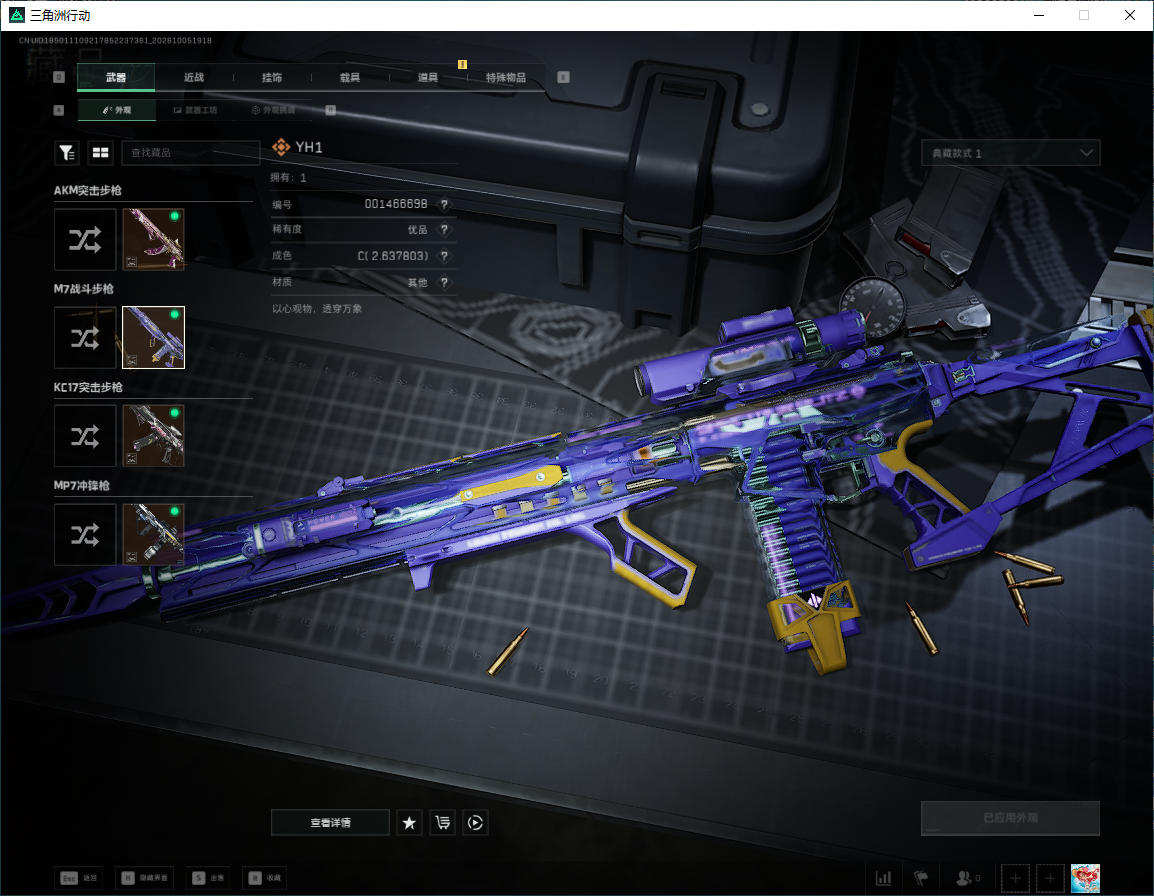Expand the 典藏款式 1 style dropdown

1010,153
